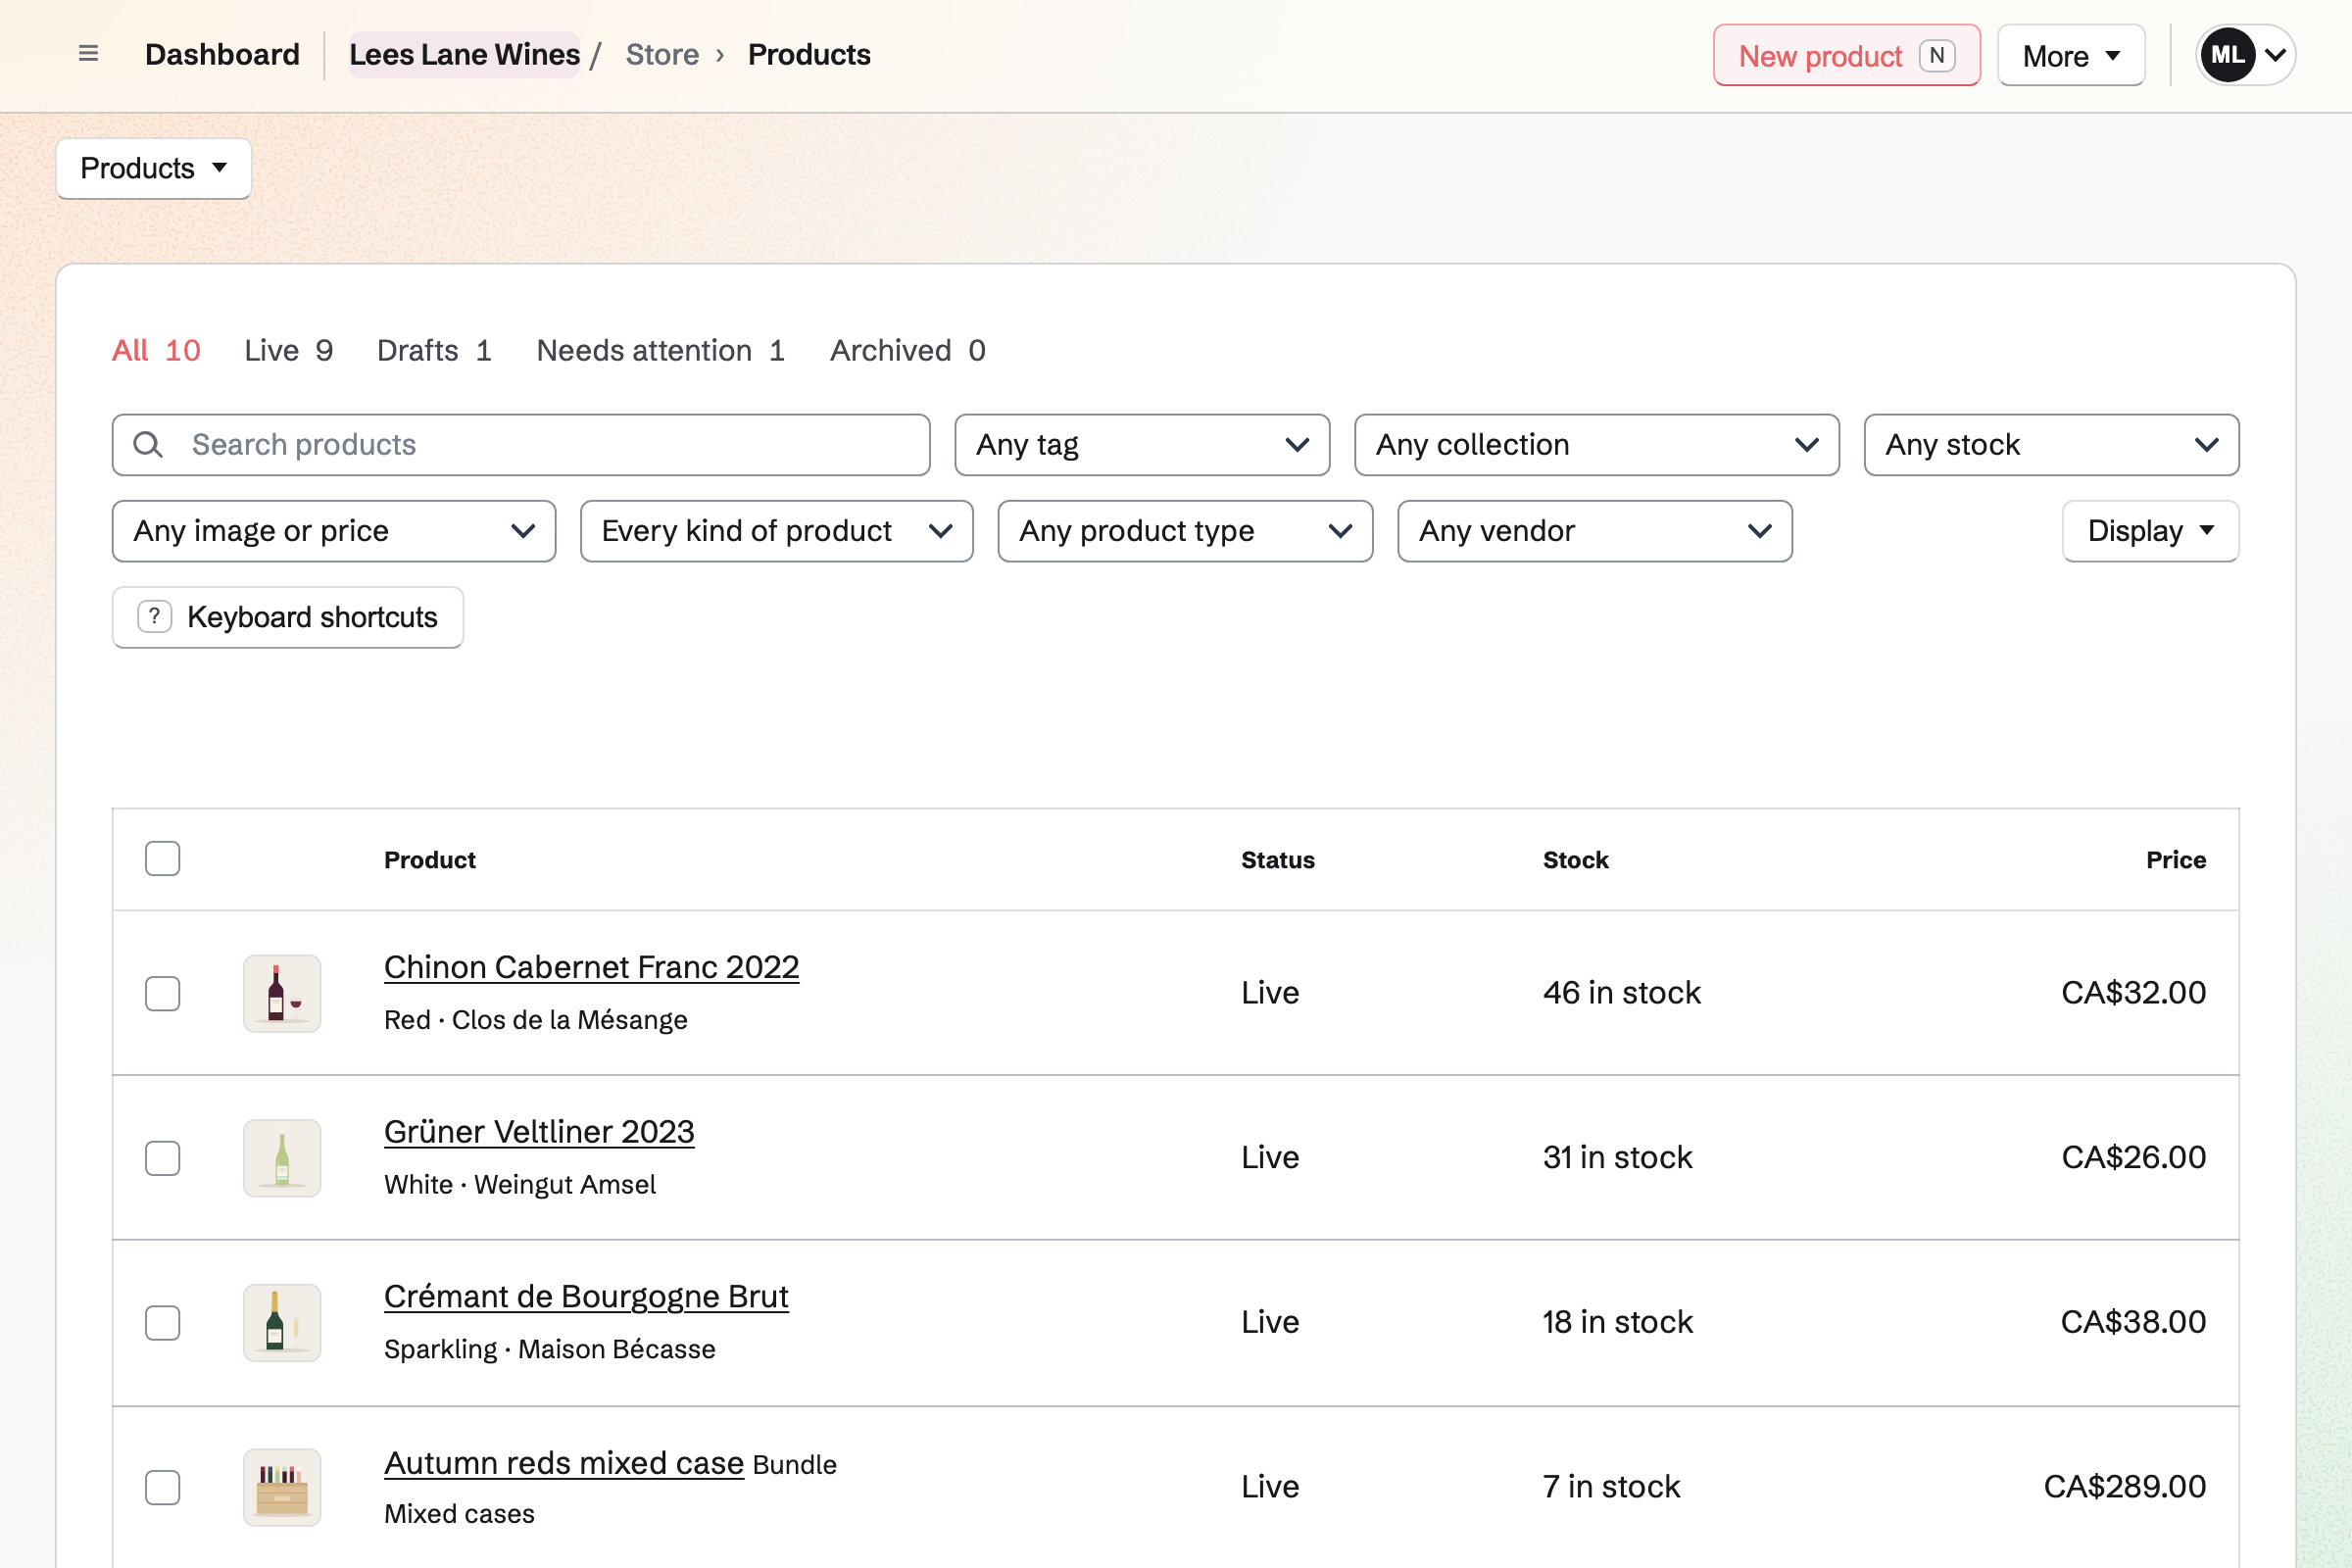Open Keyboard shortcuts help
The height and width of the screenshot is (1568, 2352).
pos(288,617)
